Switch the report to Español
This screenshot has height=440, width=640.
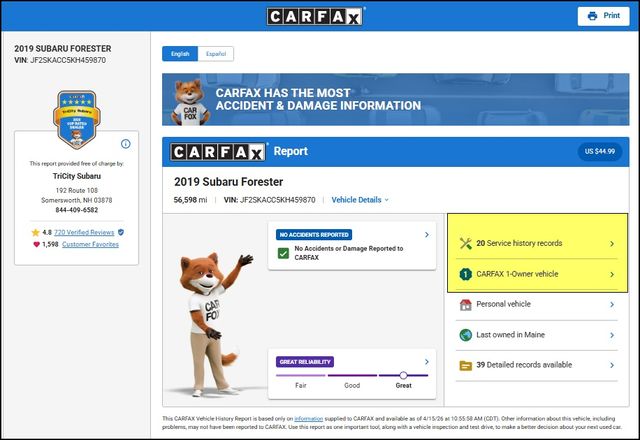pyautogui.click(x=216, y=54)
